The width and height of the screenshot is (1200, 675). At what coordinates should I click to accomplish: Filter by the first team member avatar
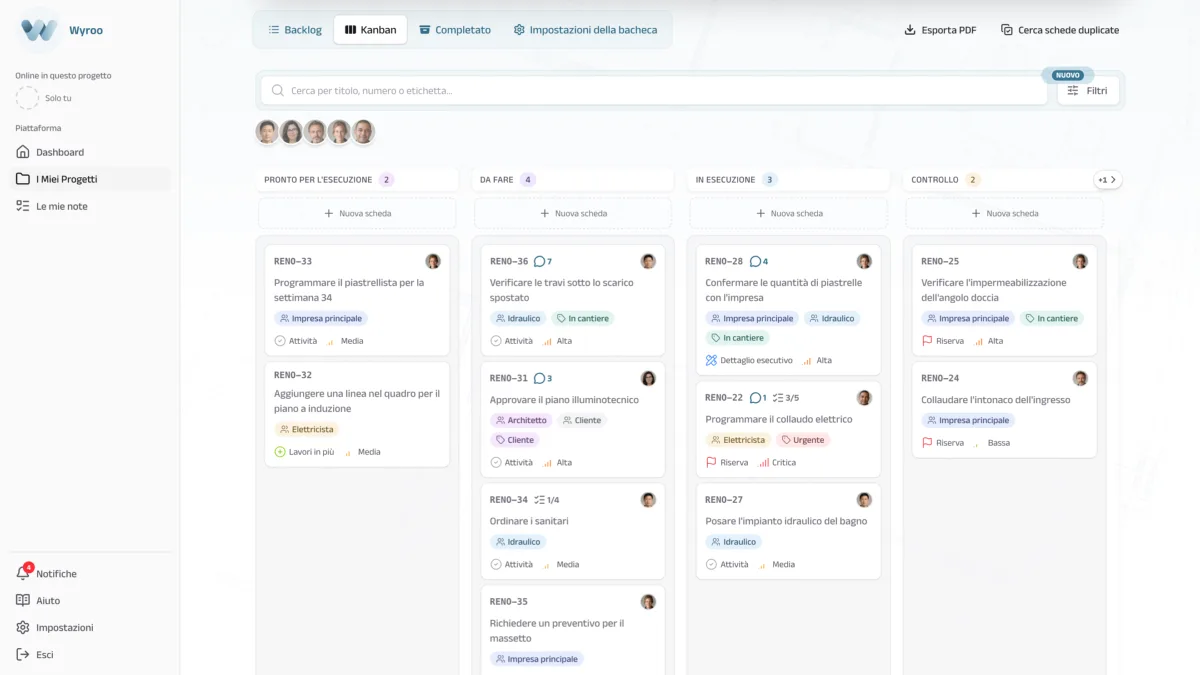pos(267,132)
